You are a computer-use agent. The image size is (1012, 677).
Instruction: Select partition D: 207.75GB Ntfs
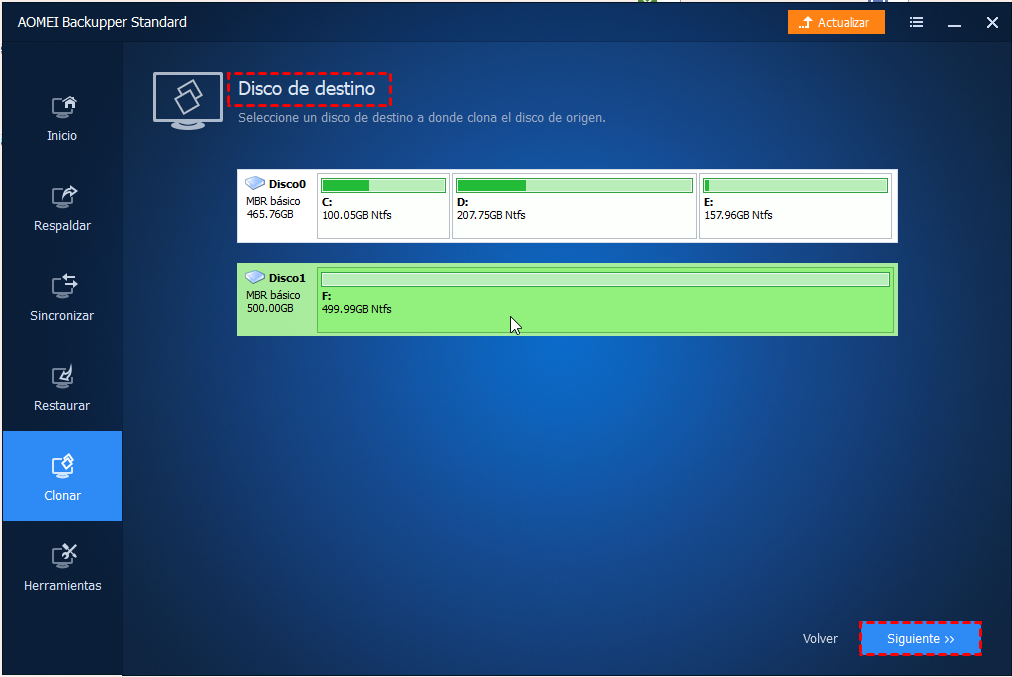[x=574, y=207]
